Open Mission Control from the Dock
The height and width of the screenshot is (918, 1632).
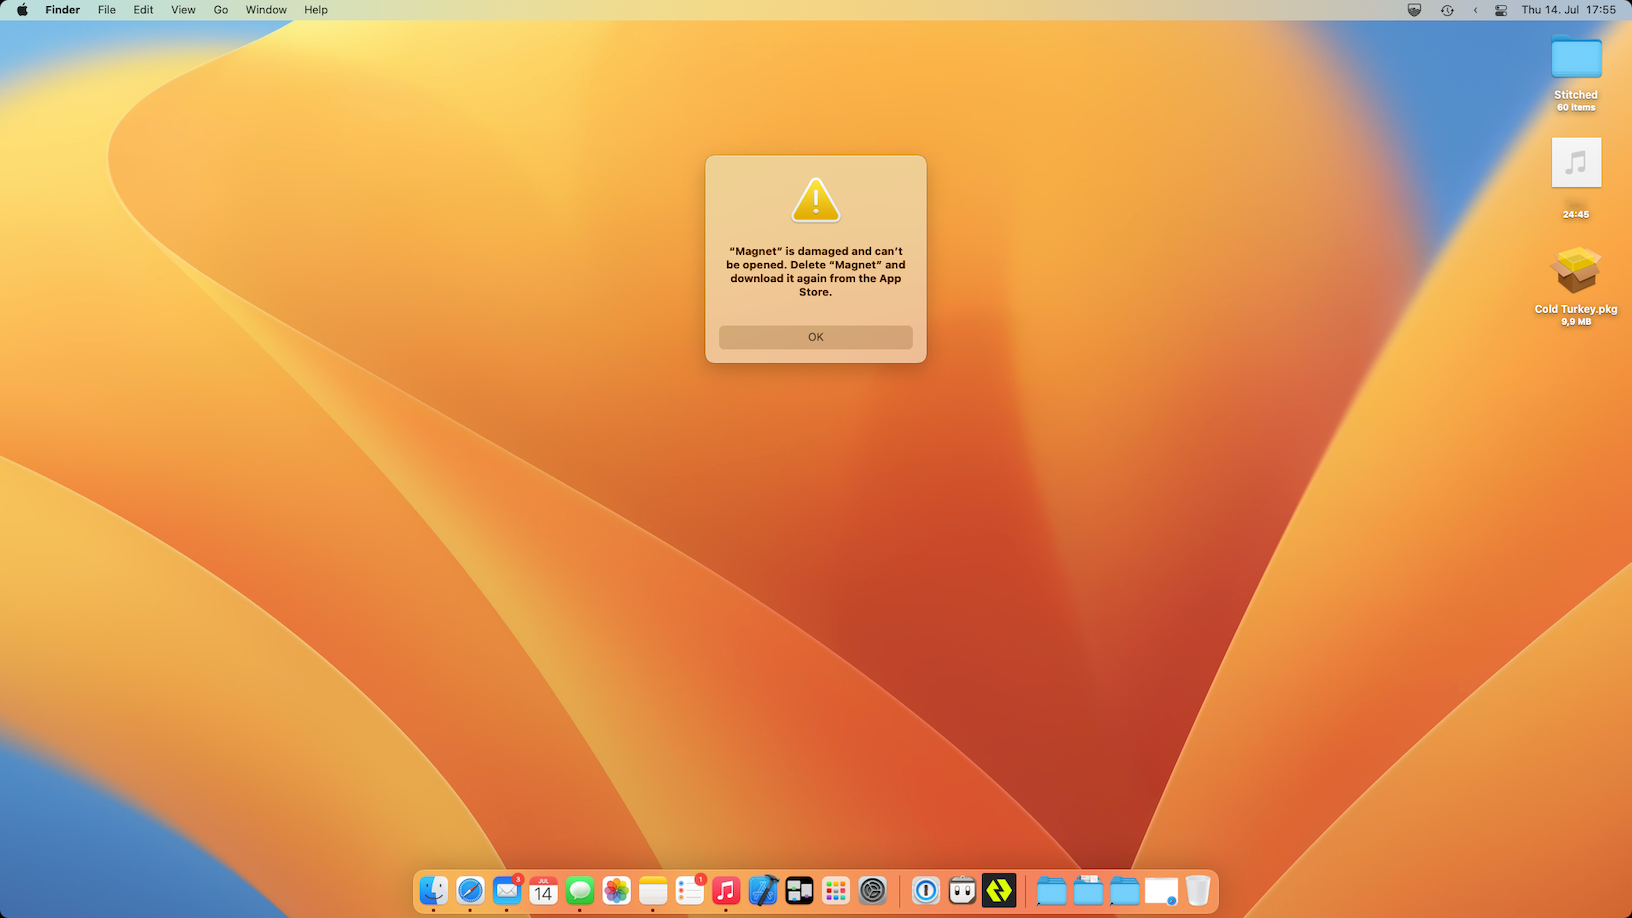pyautogui.click(x=799, y=890)
